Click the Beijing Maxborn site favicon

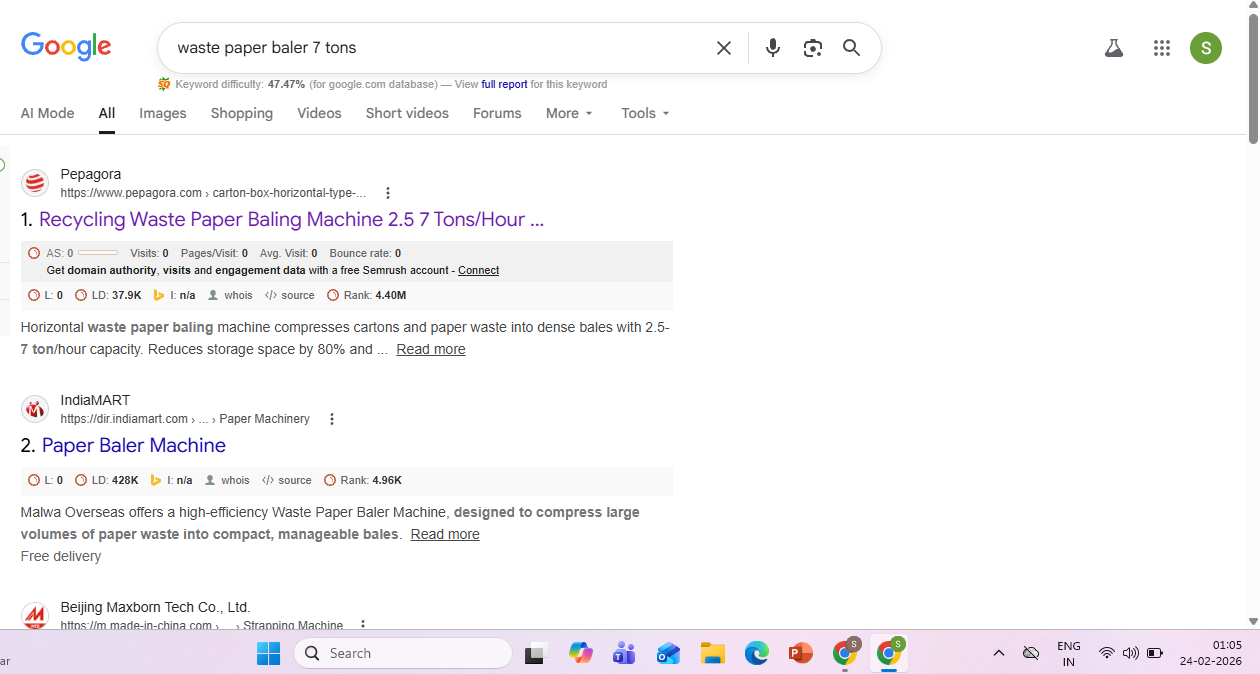click(35, 615)
